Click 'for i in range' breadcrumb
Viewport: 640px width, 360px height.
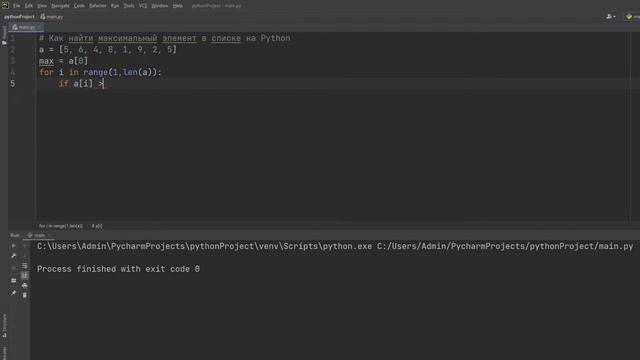[x=60, y=226]
